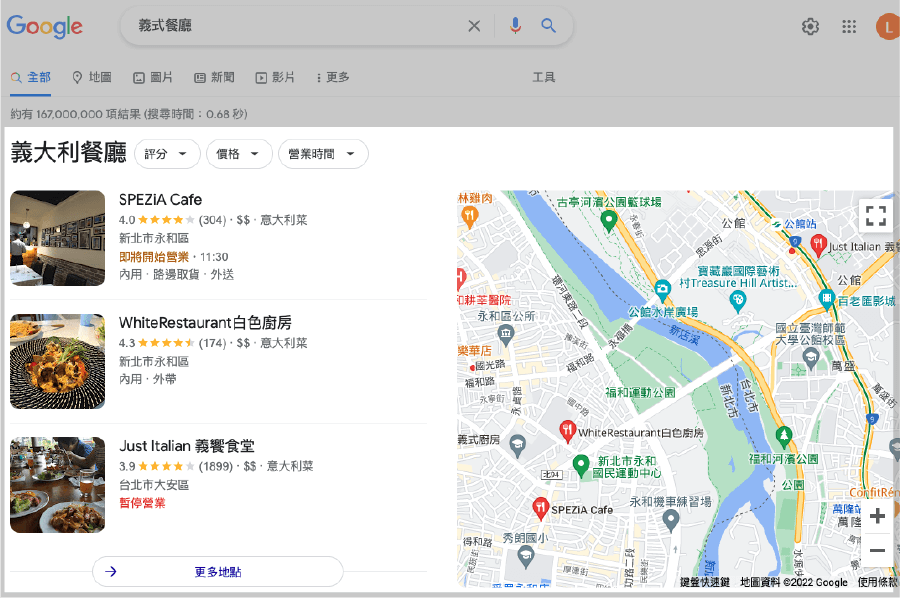The width and height of the screenshot is (900, 598).
Task: Open settings gear icon
Action: 810,26
